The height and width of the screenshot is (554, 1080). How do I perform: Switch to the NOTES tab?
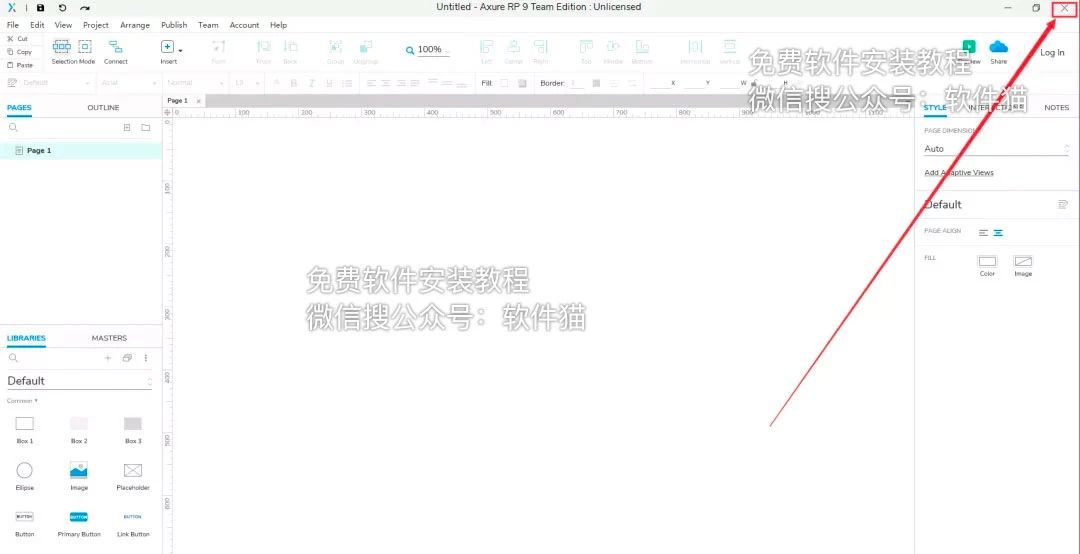pyautogui.click(x=1057, y=107)
